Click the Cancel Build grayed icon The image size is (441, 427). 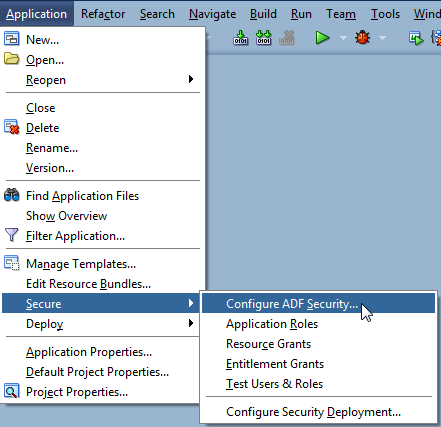287,38
